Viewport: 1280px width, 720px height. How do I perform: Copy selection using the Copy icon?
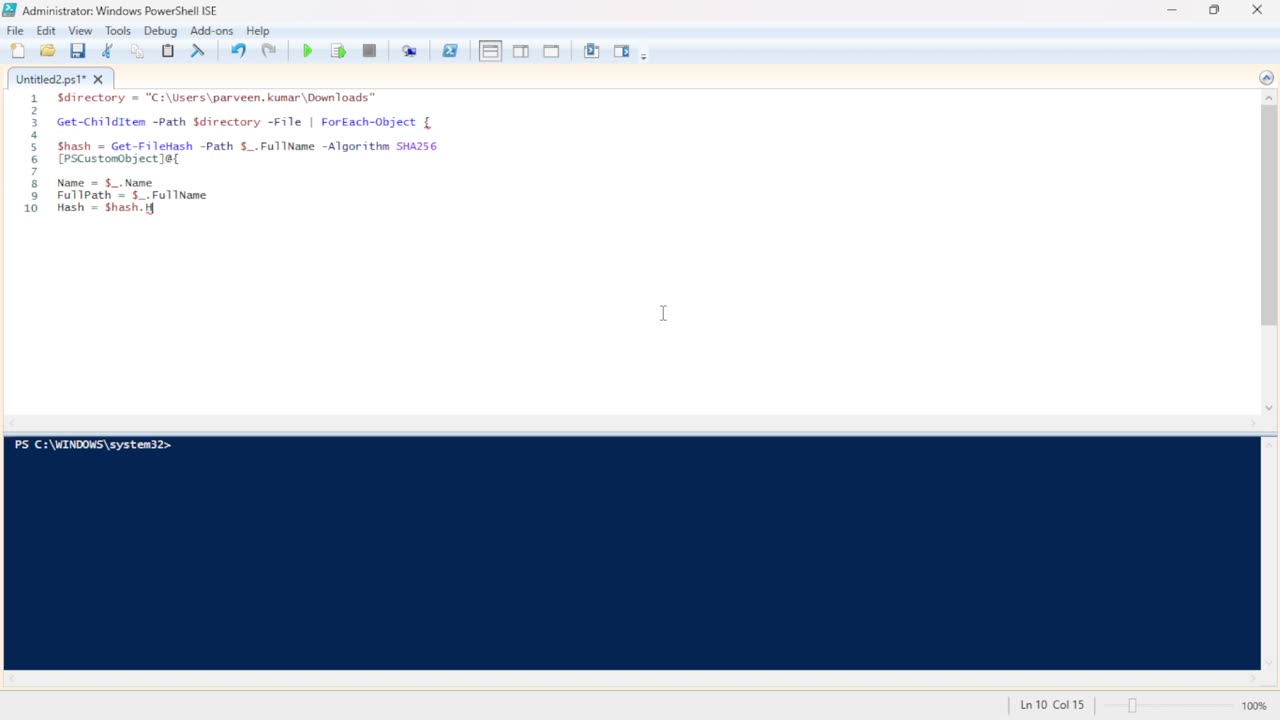tap(137, 51)
